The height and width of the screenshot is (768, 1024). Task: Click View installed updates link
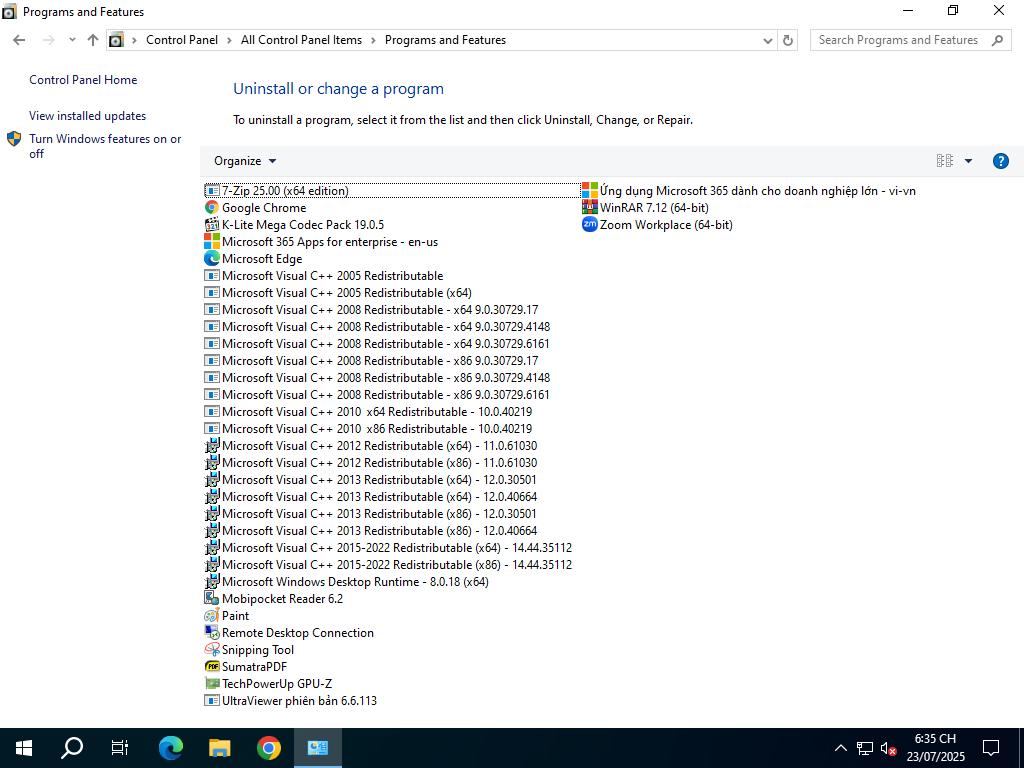(87, 116)
